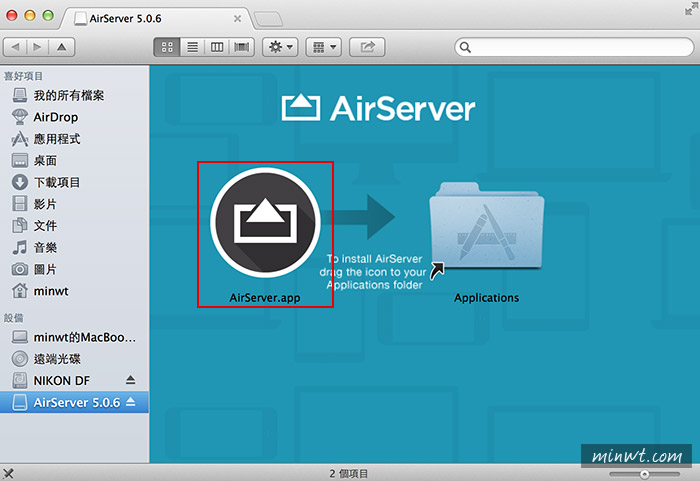Open 我的所有檔案 in sidebar

coord(75,95)
